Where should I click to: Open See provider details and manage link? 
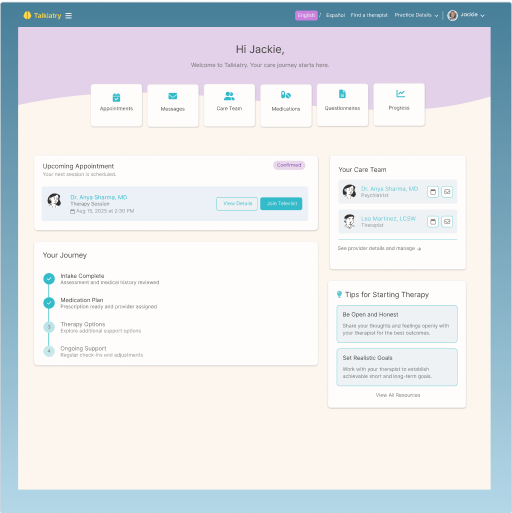click(x=379, y=248)
